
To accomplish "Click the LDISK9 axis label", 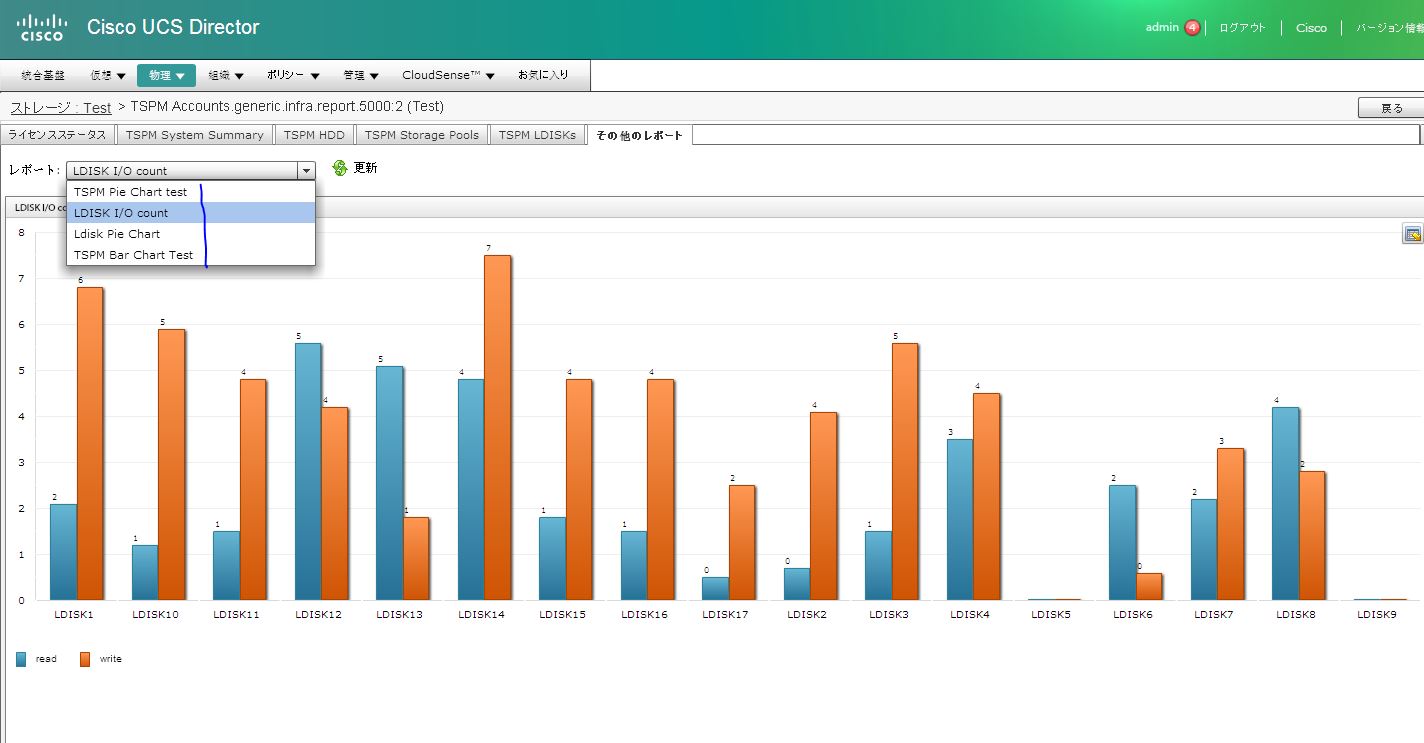I will point(1377,614).
